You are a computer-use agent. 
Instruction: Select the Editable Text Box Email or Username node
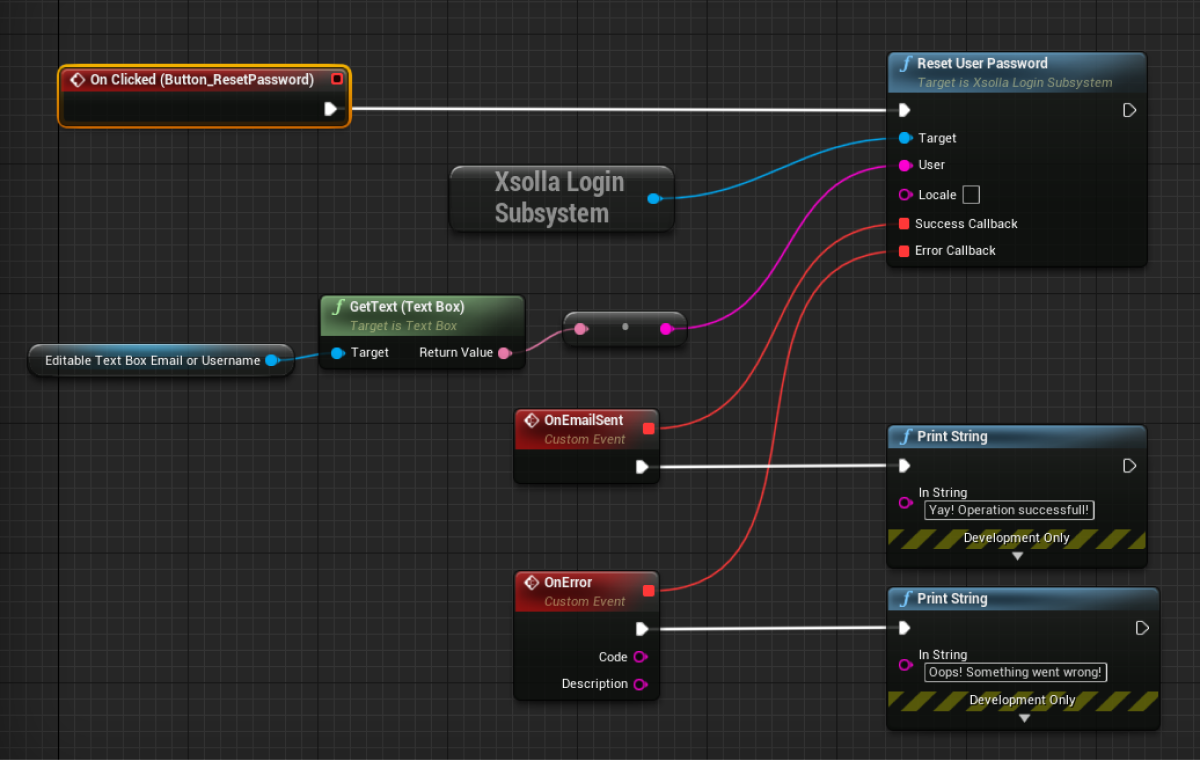pos(152,360)
